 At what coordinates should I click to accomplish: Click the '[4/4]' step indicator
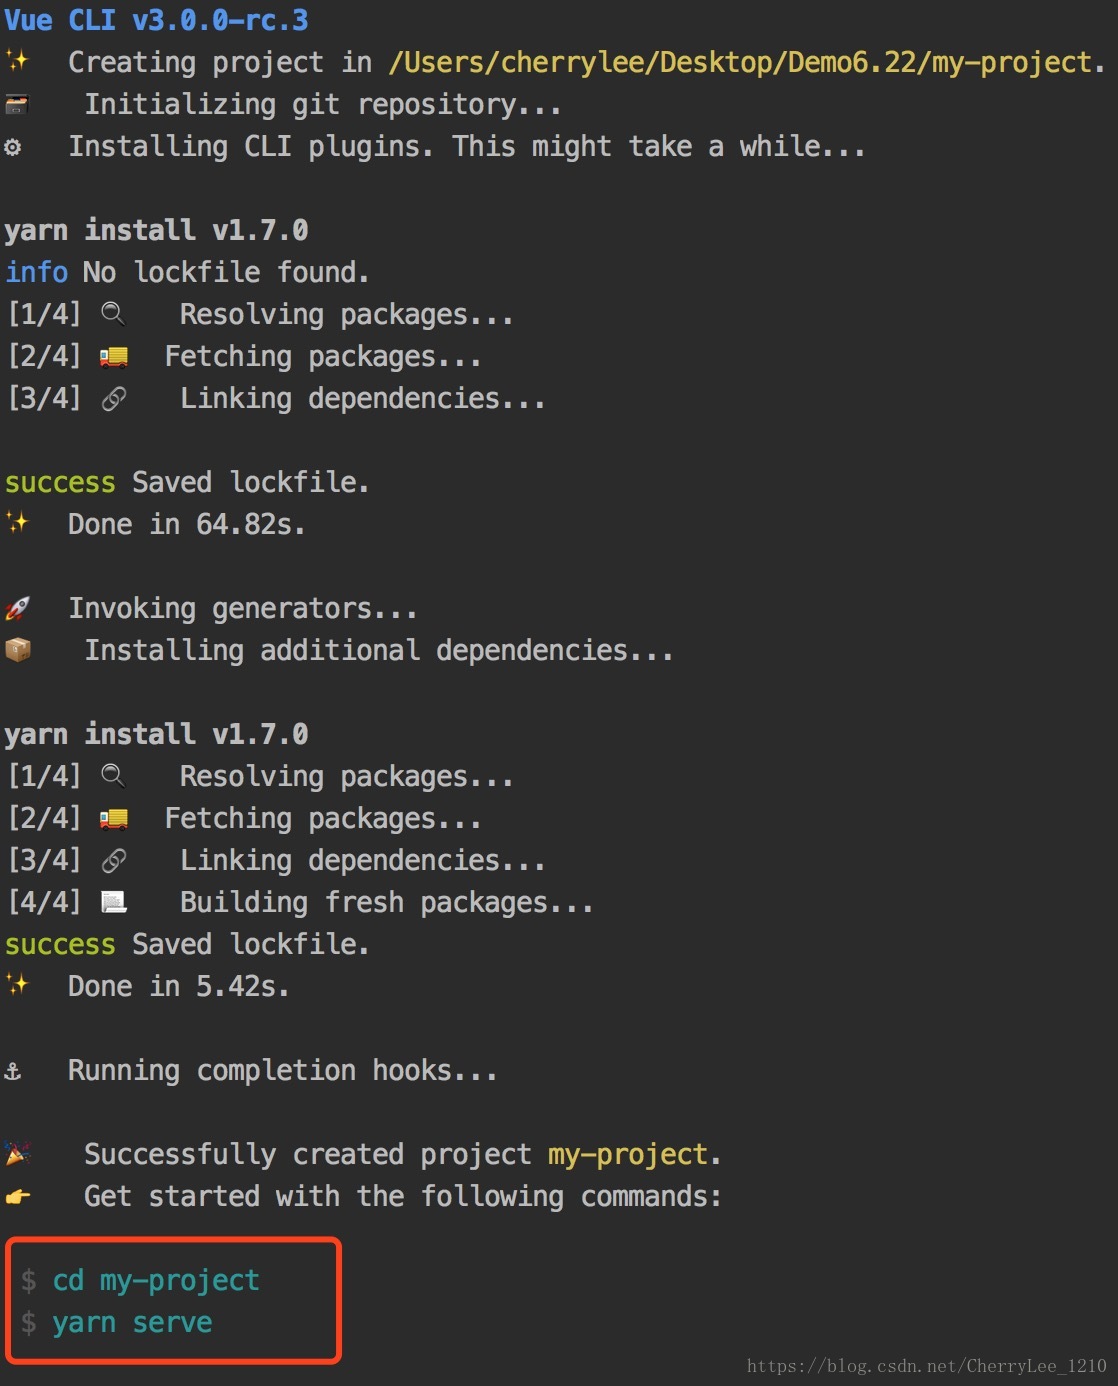pos(44,902)
